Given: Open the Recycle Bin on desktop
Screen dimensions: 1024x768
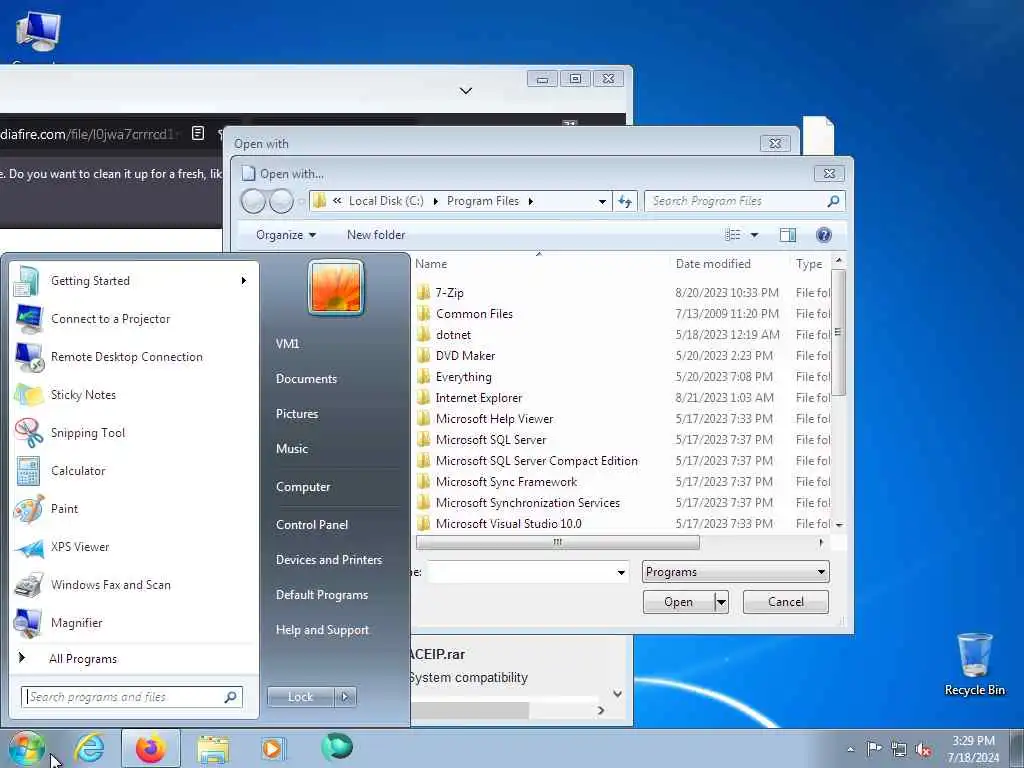Looking at the screenshot, I should click(x=974, y=664).
